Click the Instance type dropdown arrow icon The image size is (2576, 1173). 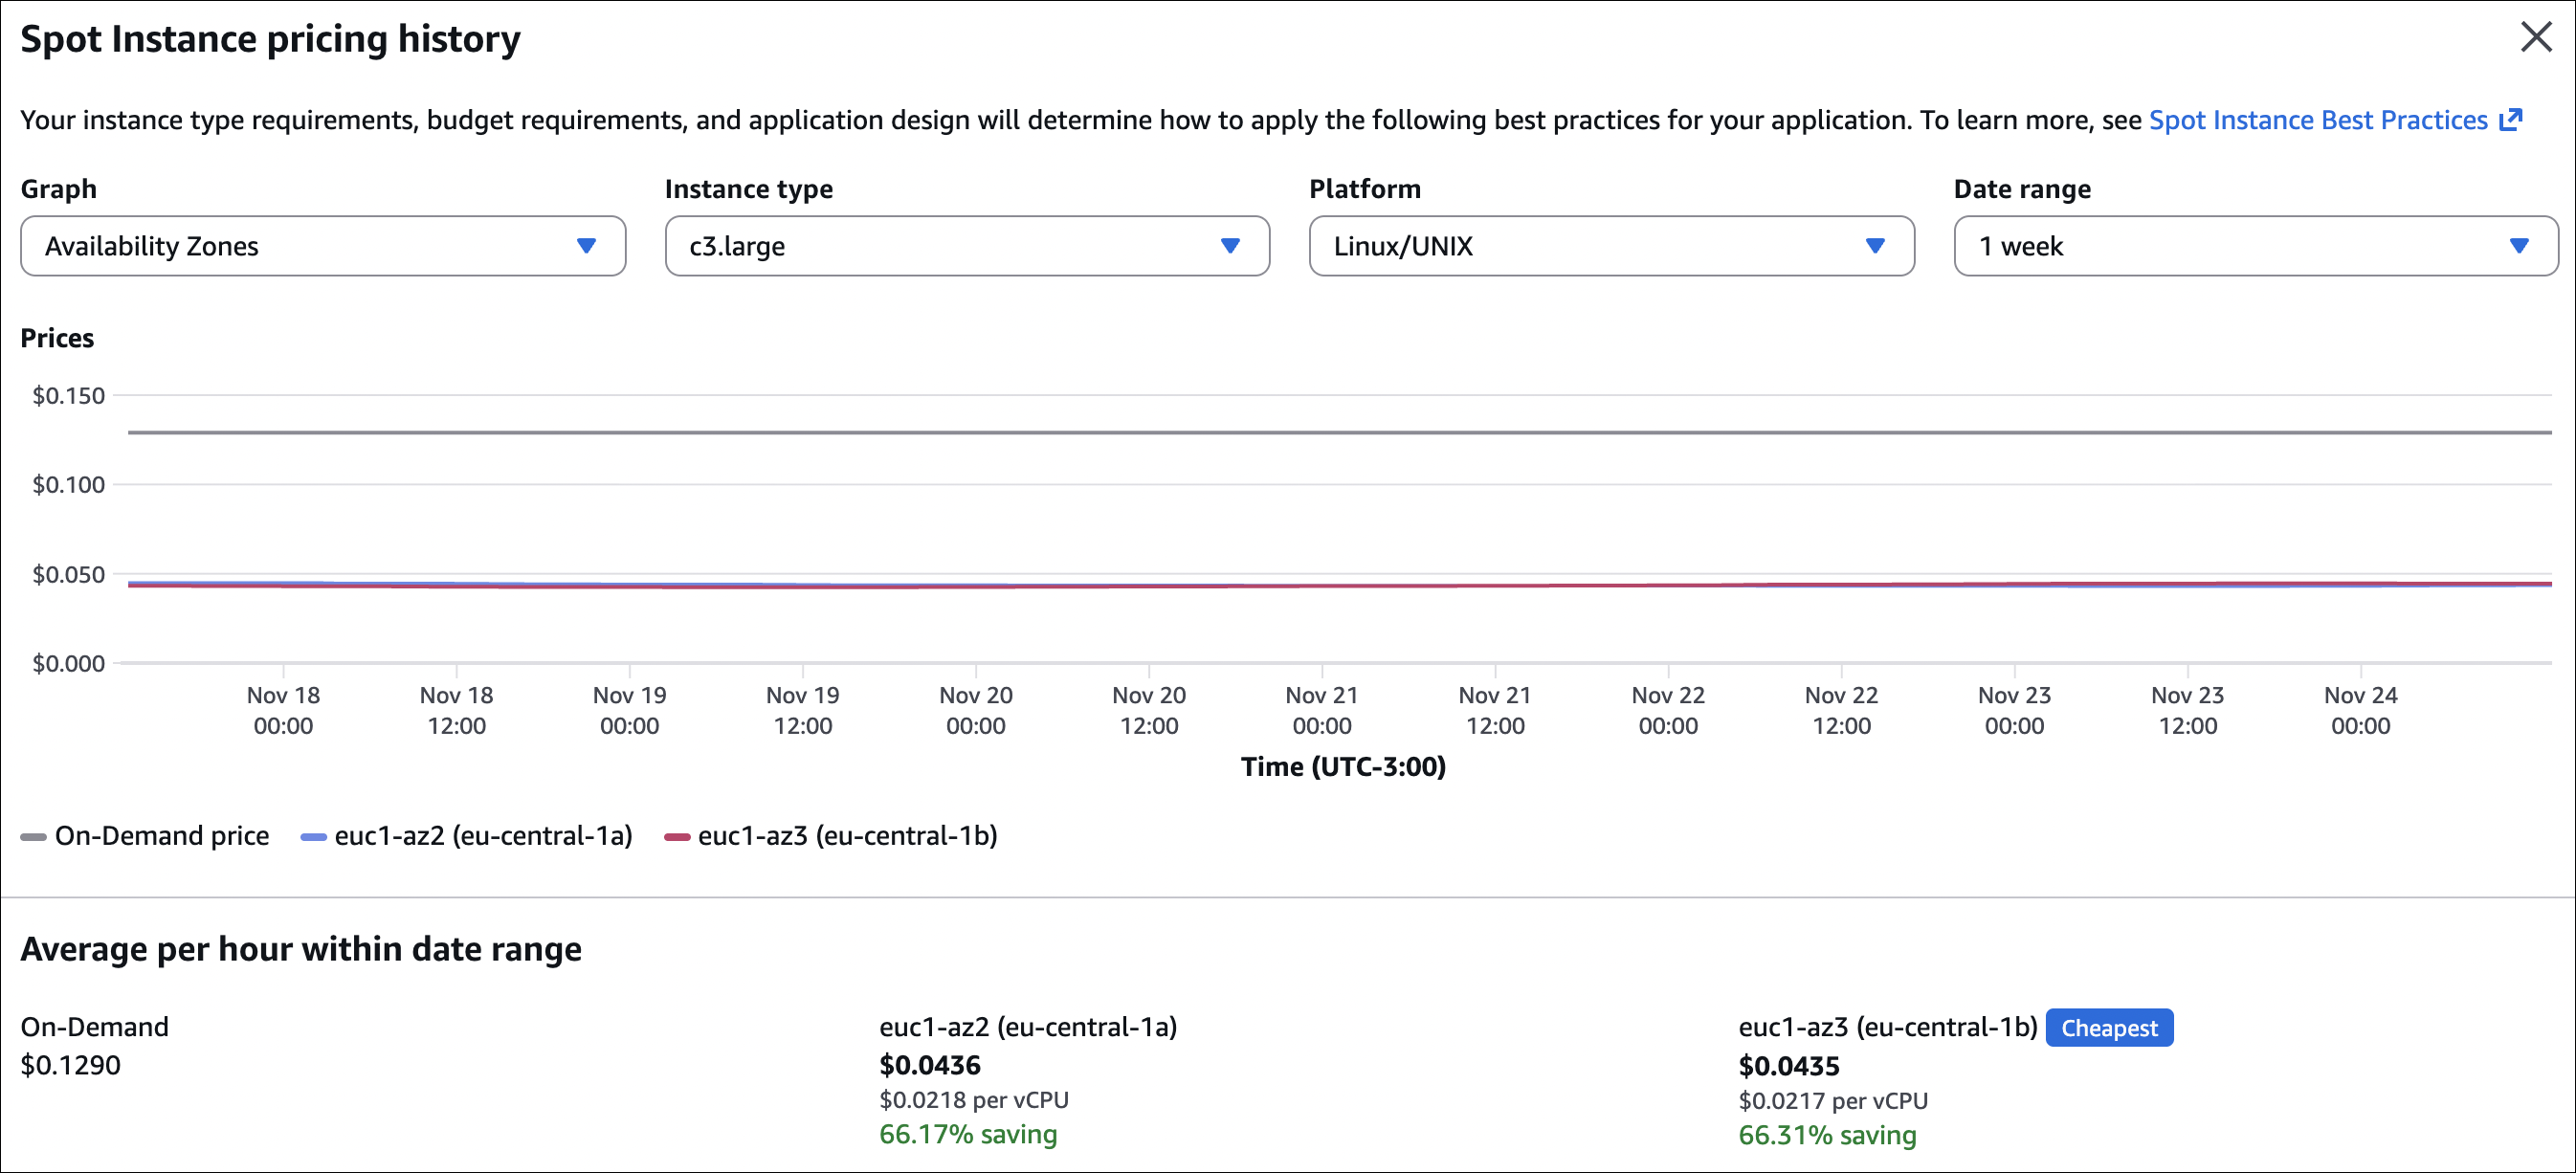tap(1230, 246)
